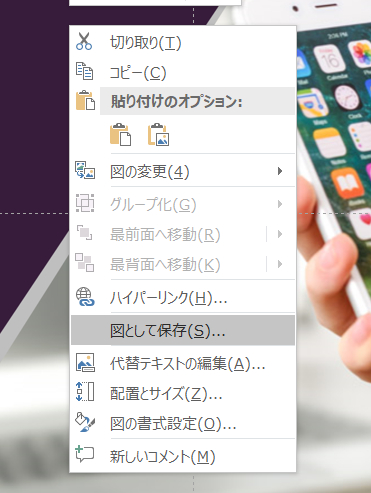Click disabled グループ化(G) entry

pyautogui.click(x=183, y=204)
